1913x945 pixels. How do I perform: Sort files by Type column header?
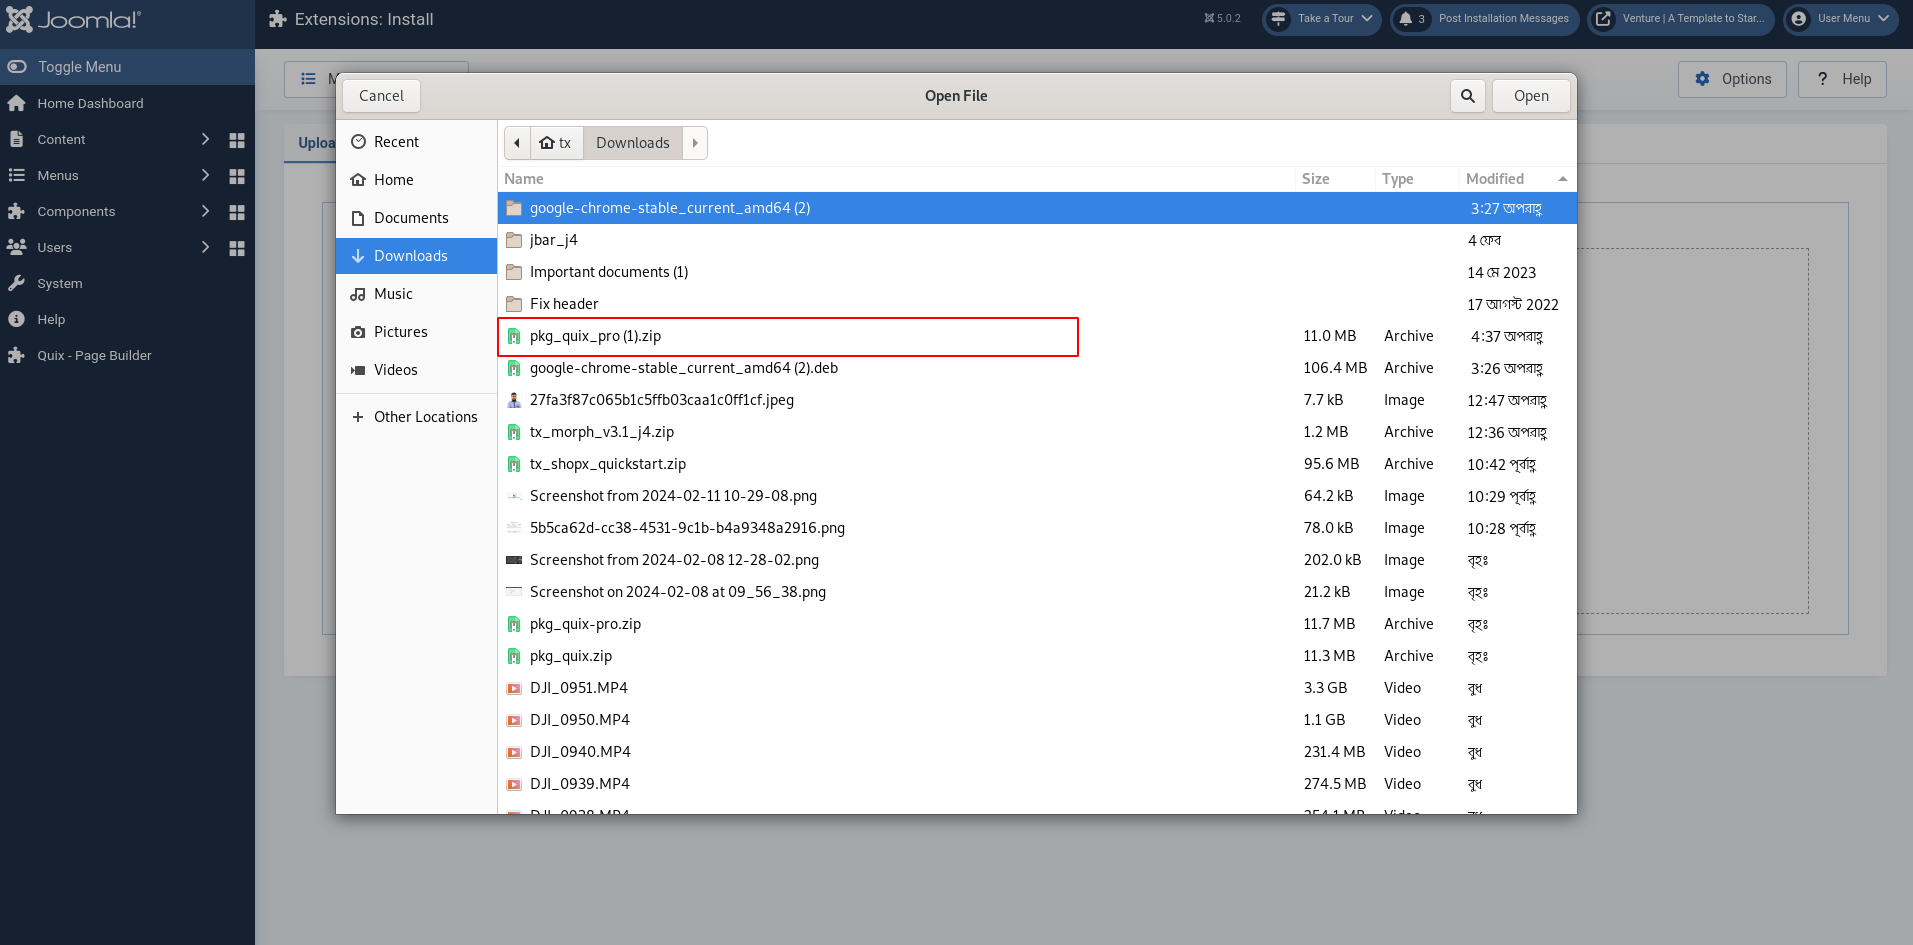(1416, 179)
